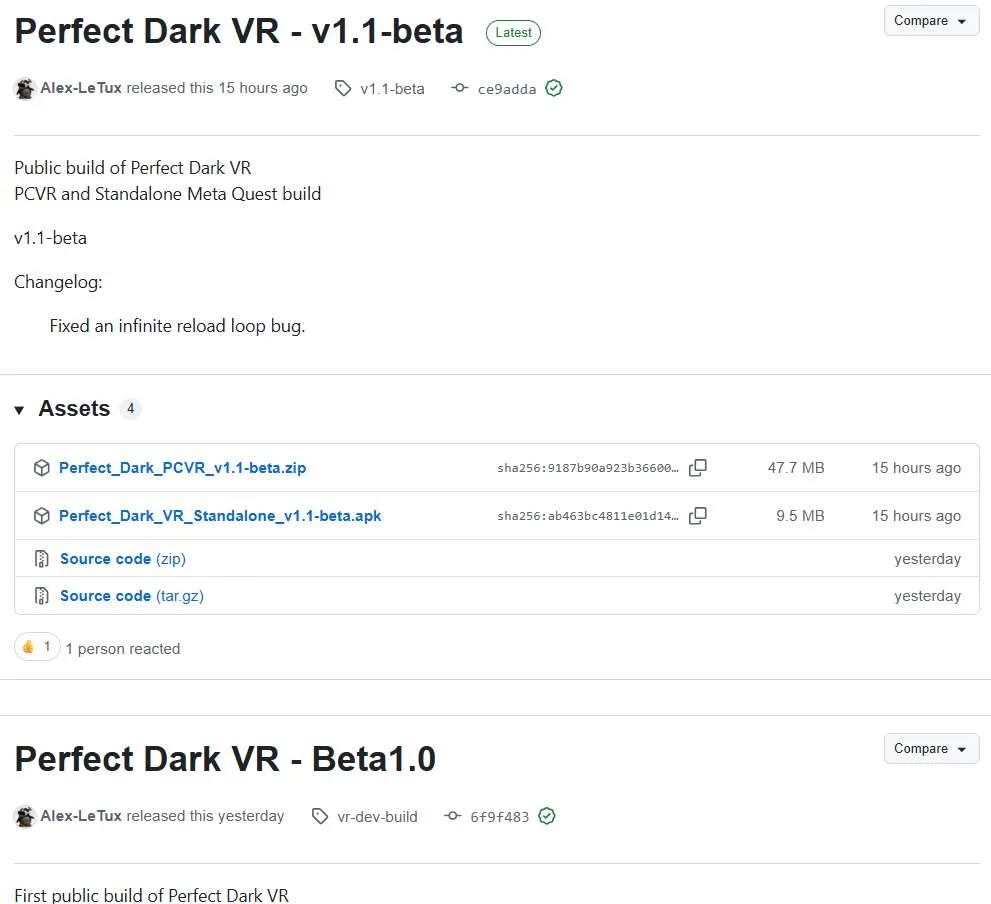The image size is (991, 904).
Task: Click the verified commit badge next to ce9adda
Action: pyautogui.click(x=554, y=89)
